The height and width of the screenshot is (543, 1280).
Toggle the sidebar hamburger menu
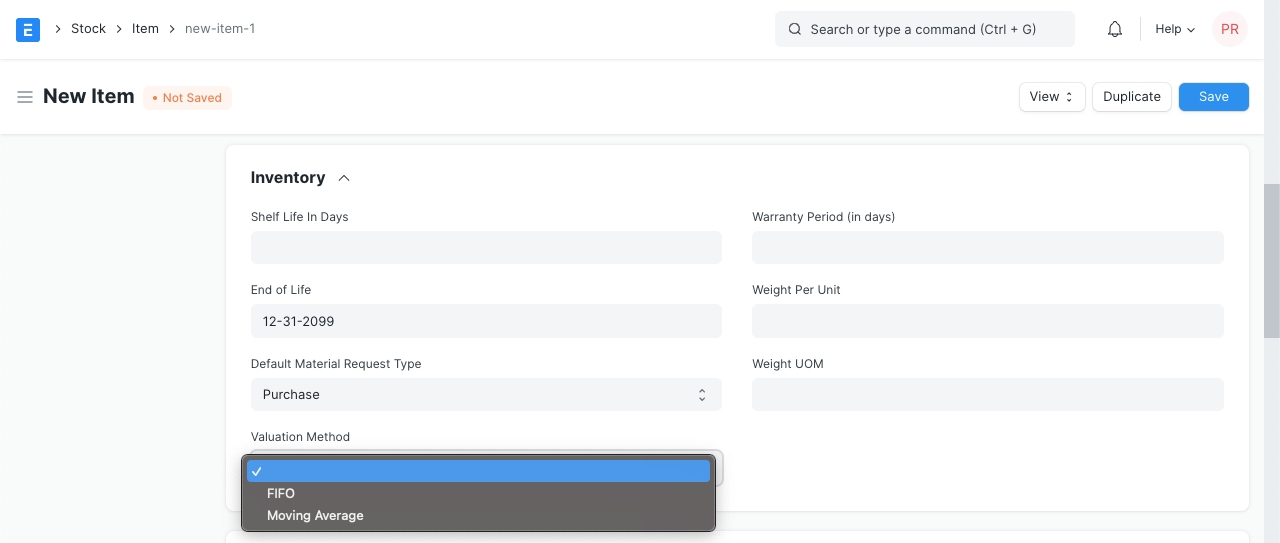[25, 97]
